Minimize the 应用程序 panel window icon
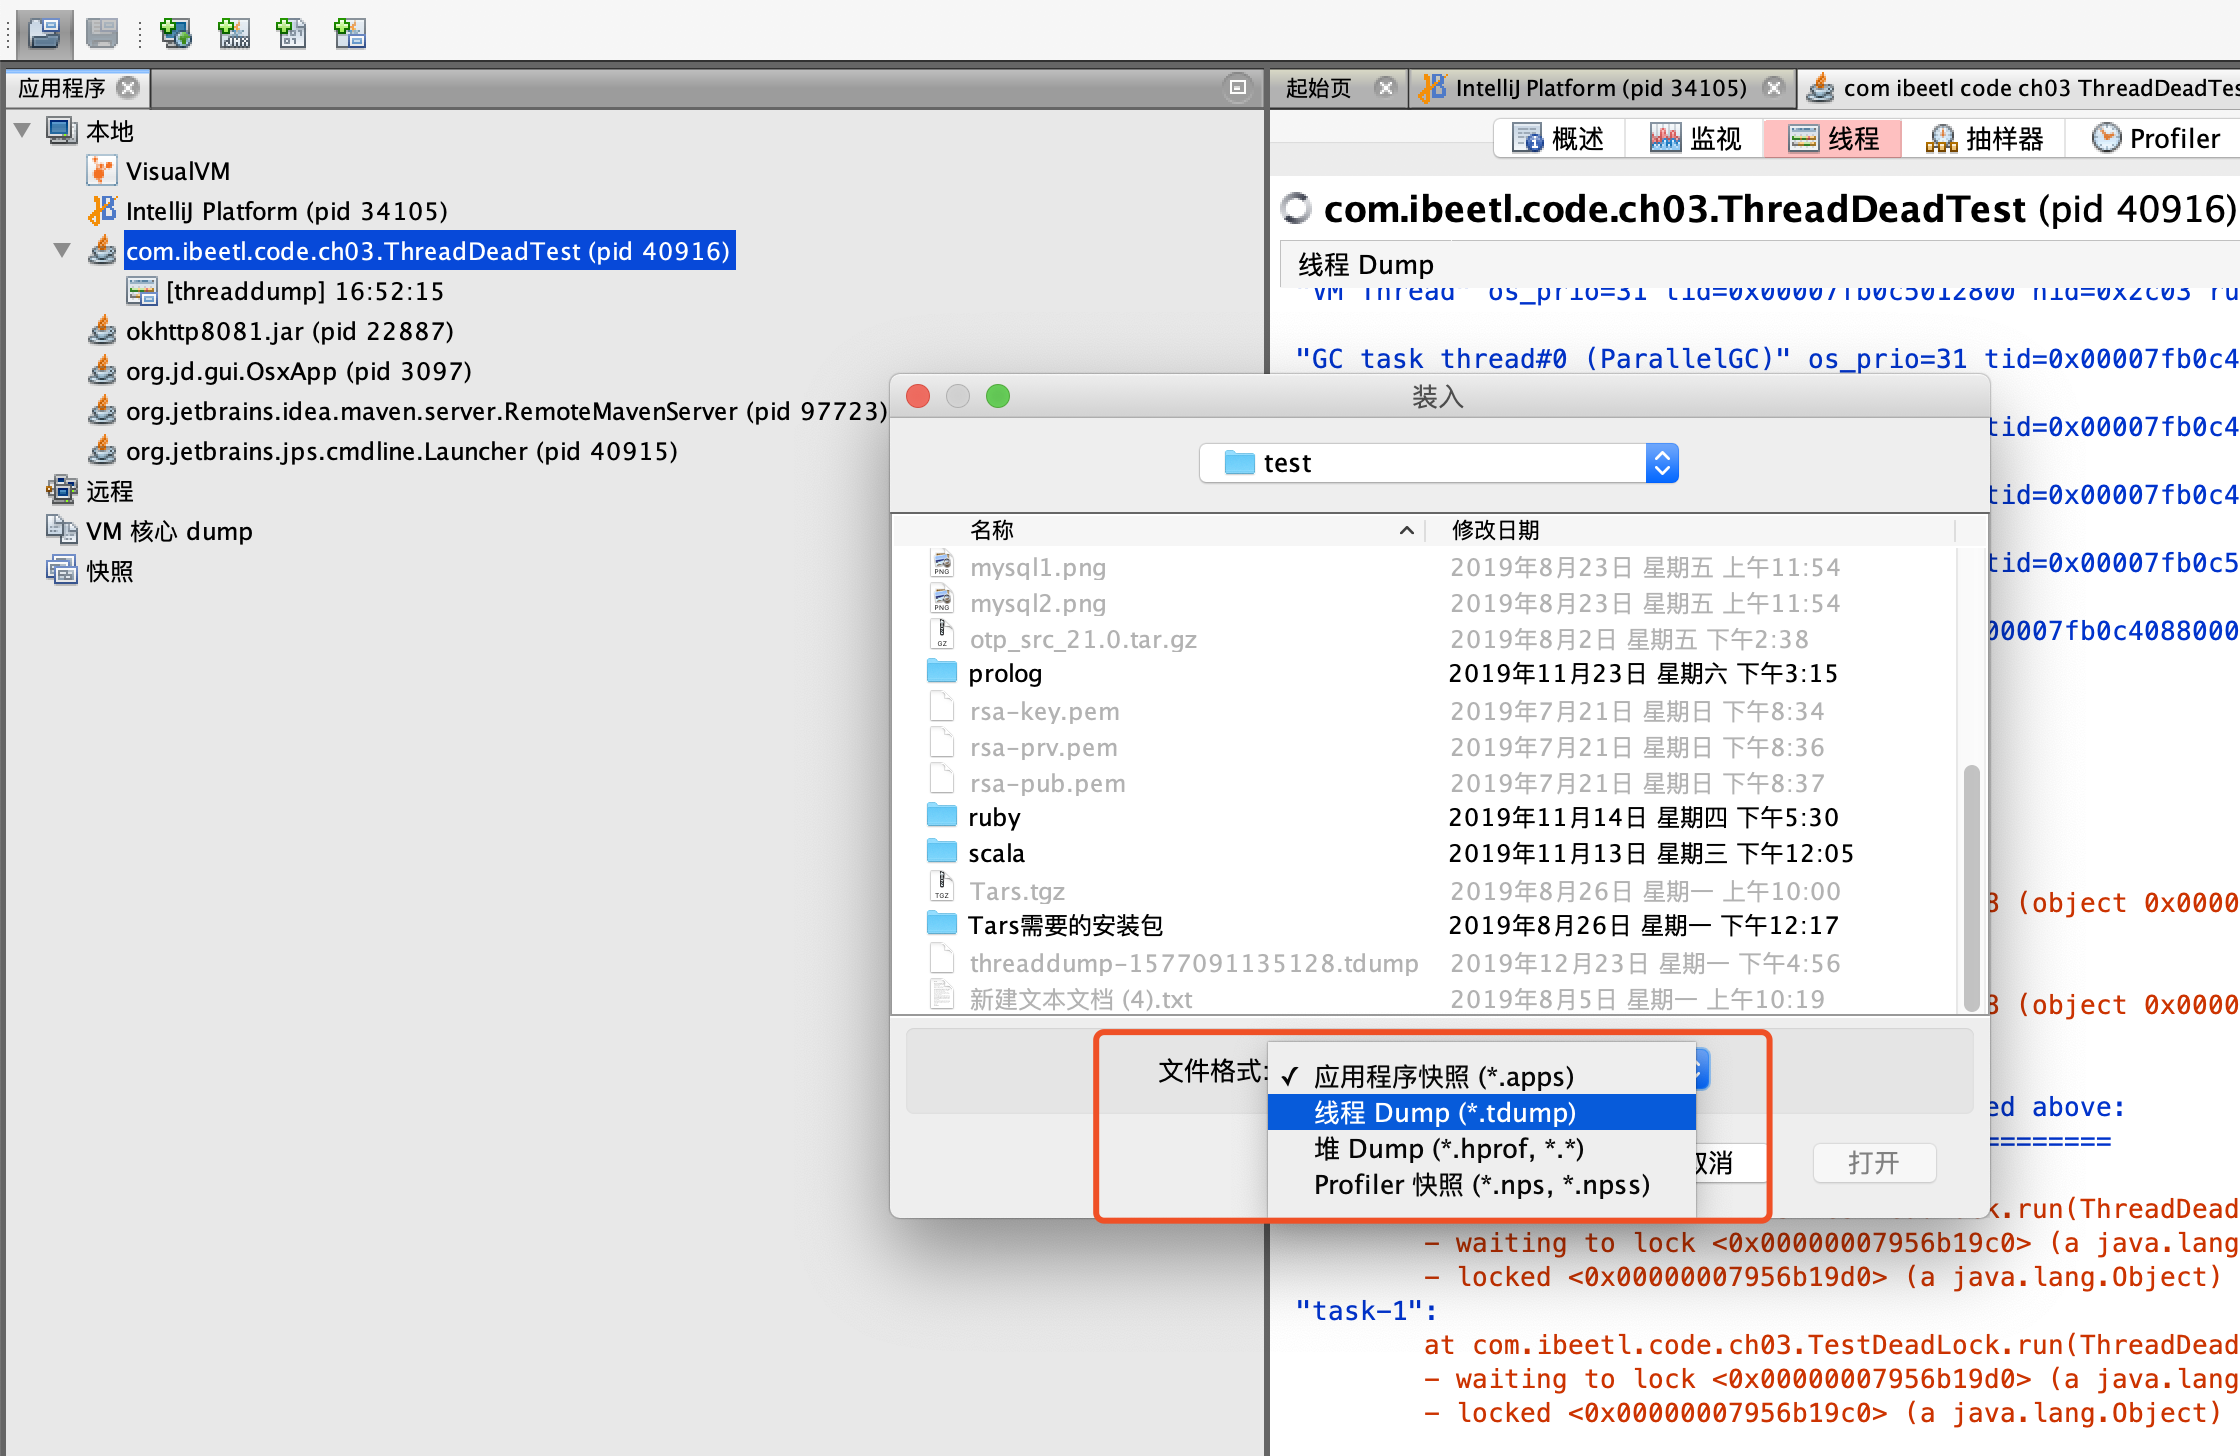This screenshot has height=1456, width=2240. [x=1237, y=88]
